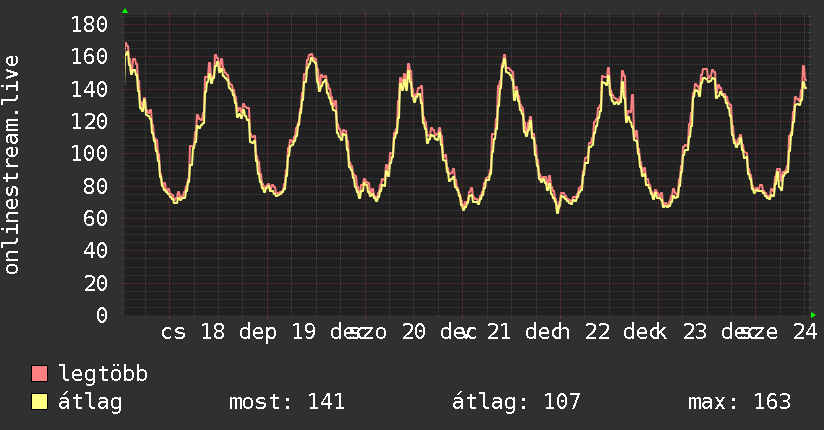
Task: Select the átlag legend label beside yellow swatch
Action: 90,402
